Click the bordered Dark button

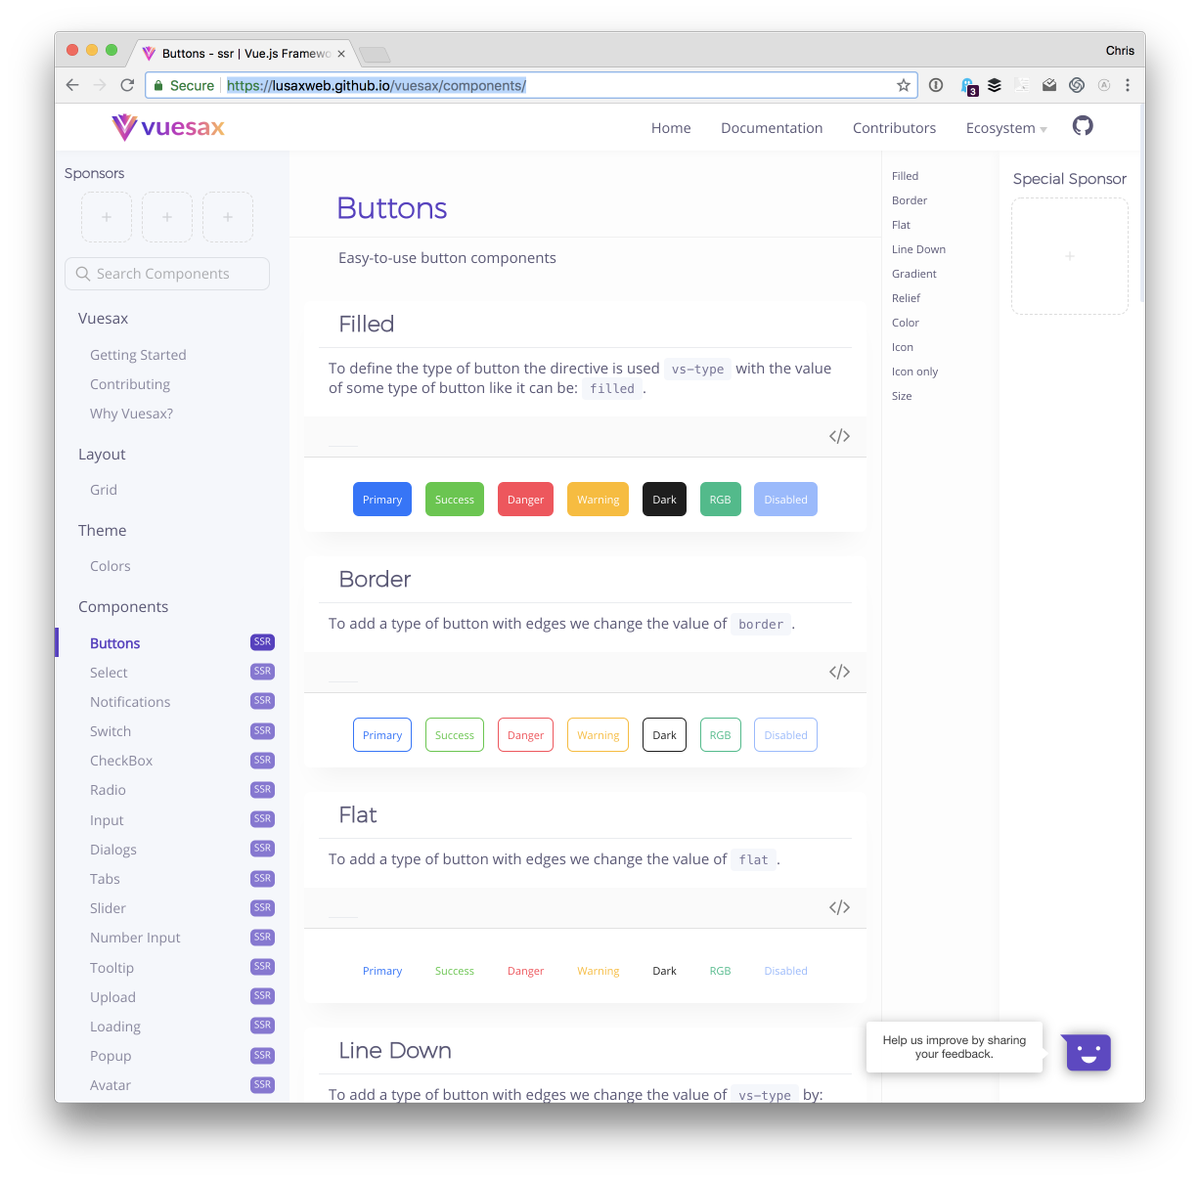[x=665, y=735]
